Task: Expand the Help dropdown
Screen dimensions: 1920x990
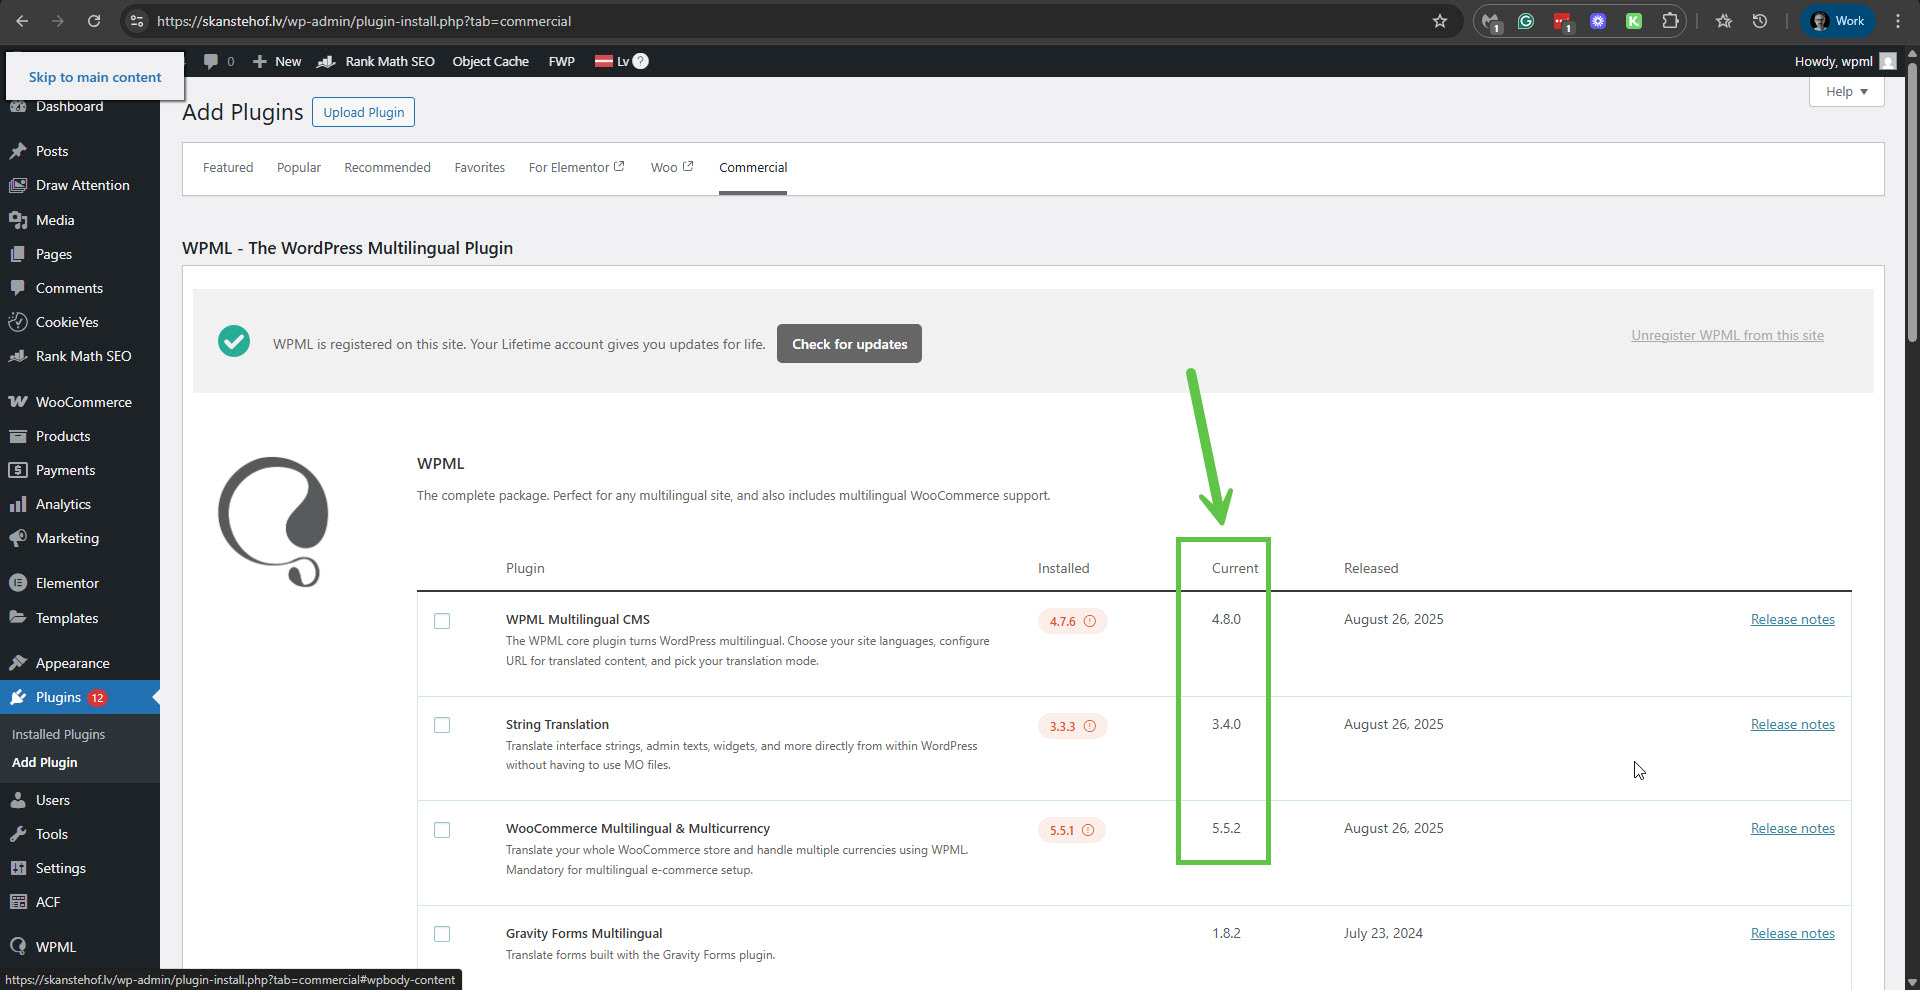Action: pos(1846,91)
